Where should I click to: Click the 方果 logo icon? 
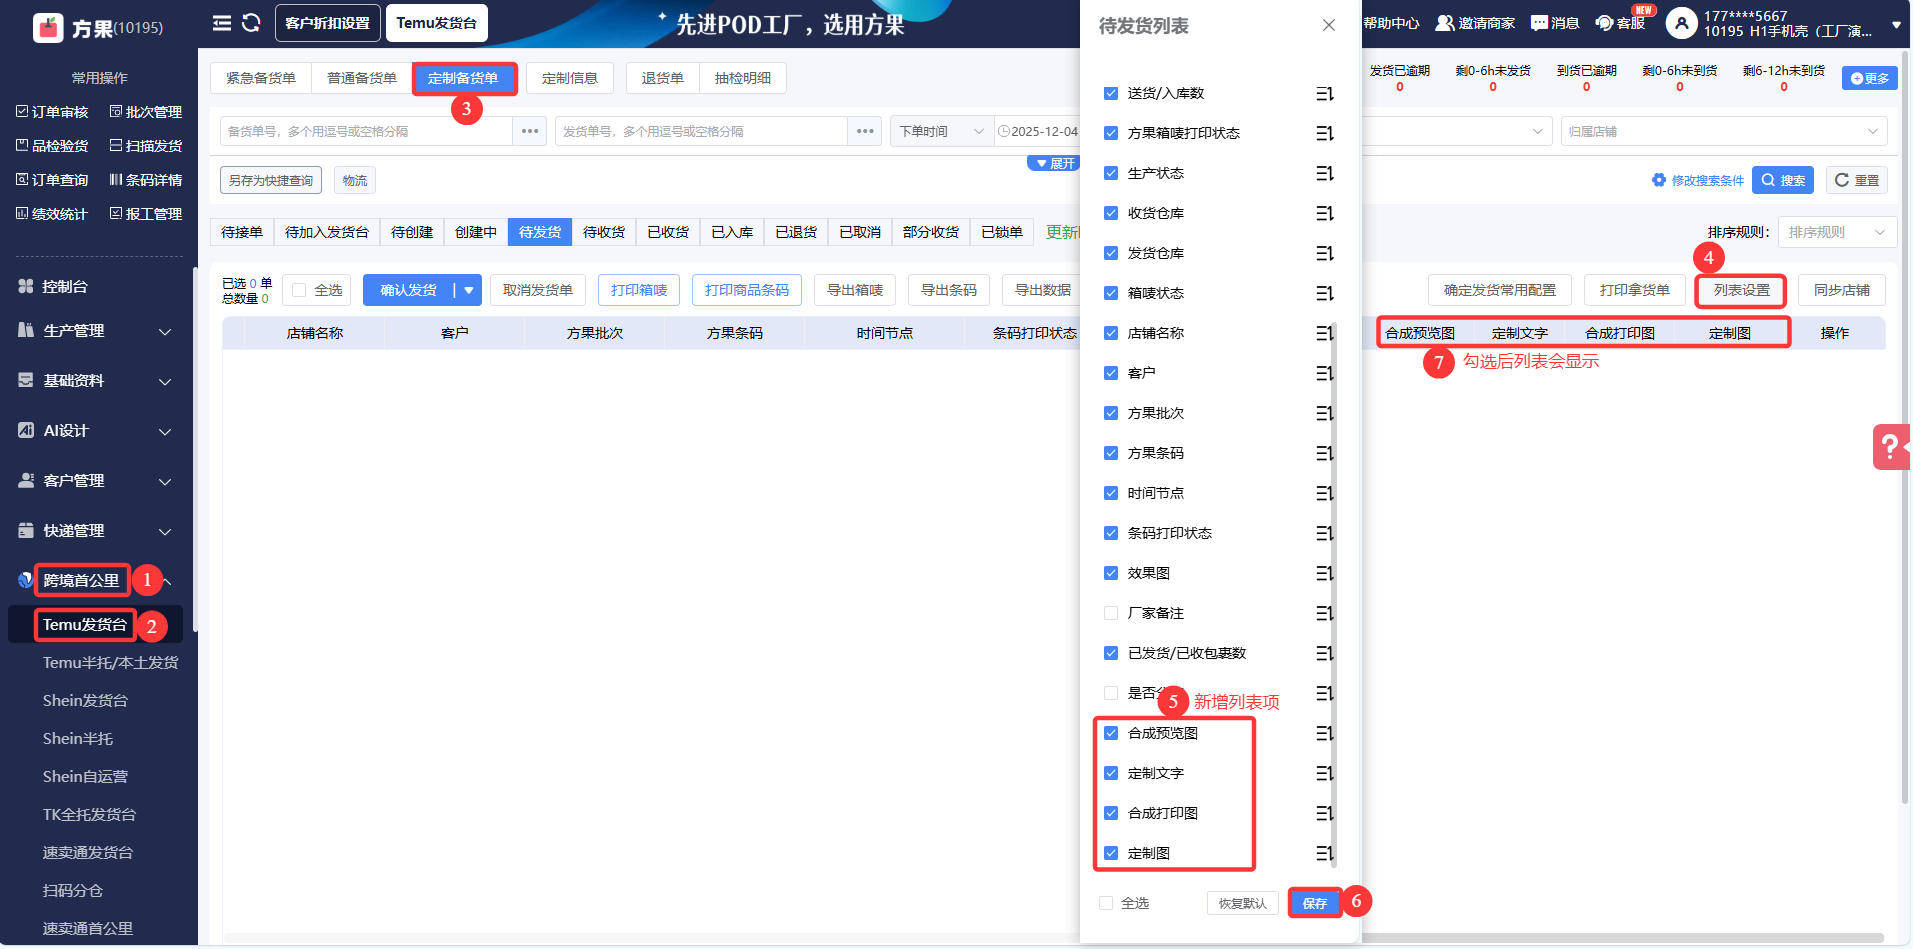(48, 27)
